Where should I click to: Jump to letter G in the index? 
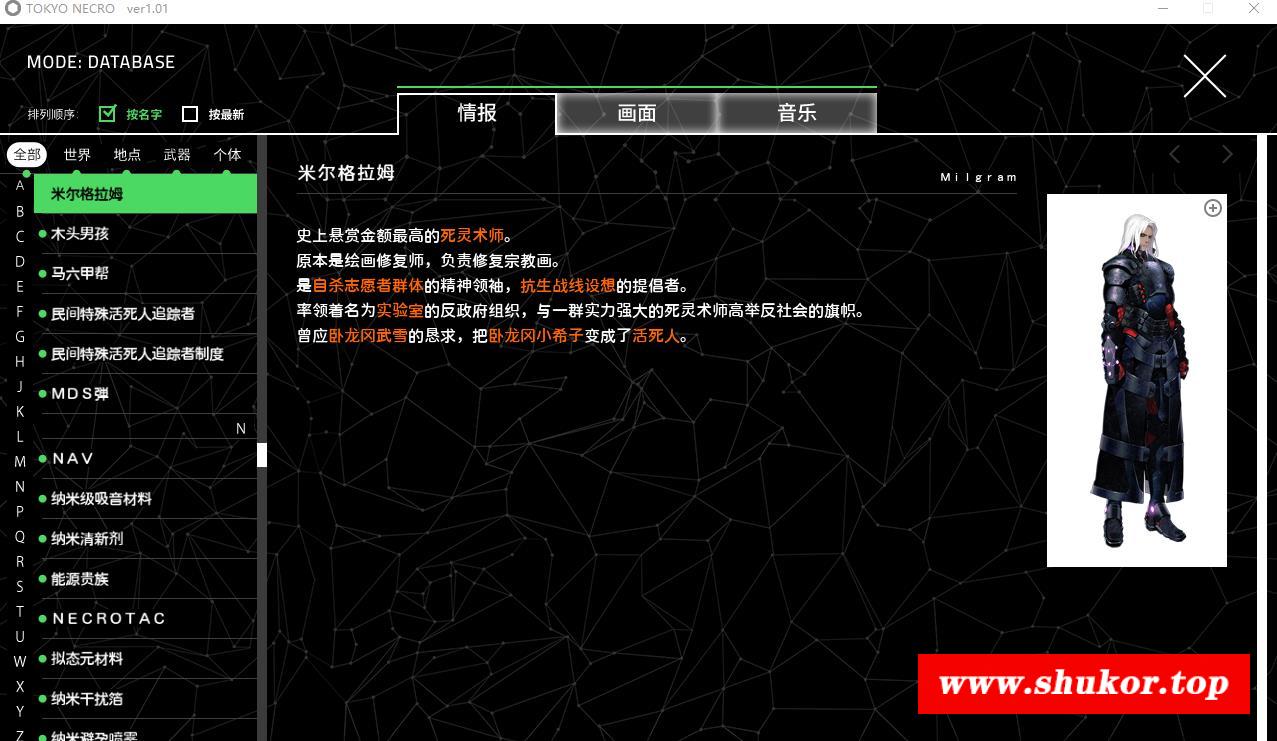pos(20,336)
